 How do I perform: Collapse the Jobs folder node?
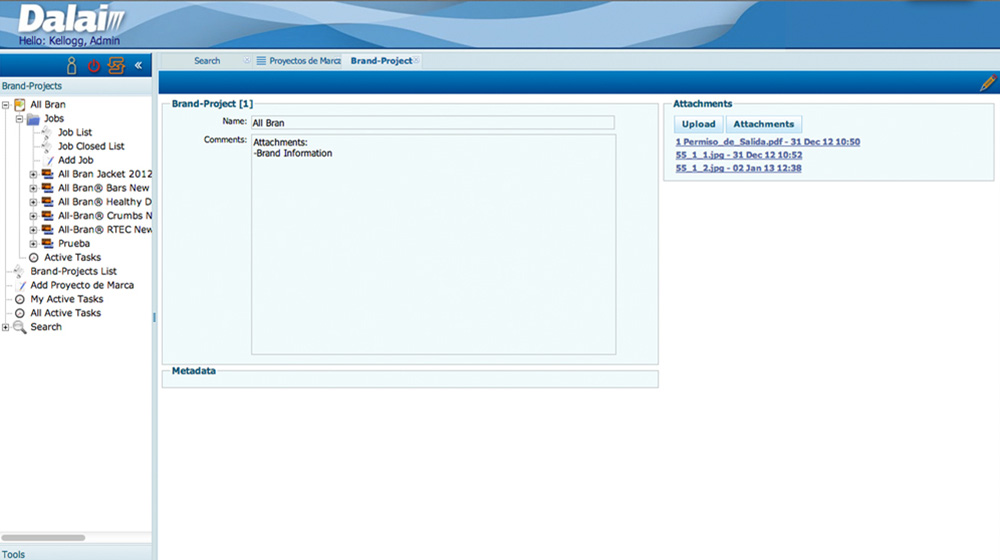click(x=19, y=119)
